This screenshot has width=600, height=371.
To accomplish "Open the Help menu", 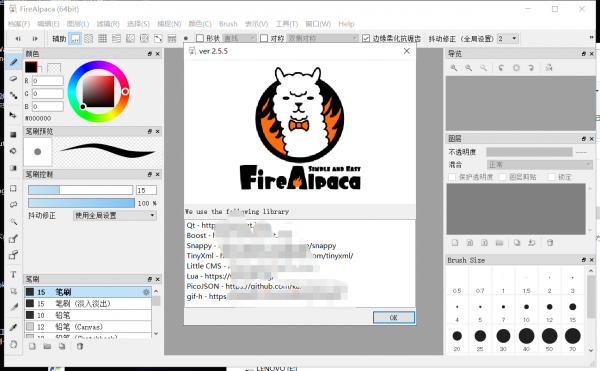I will [x=346, y=24].
